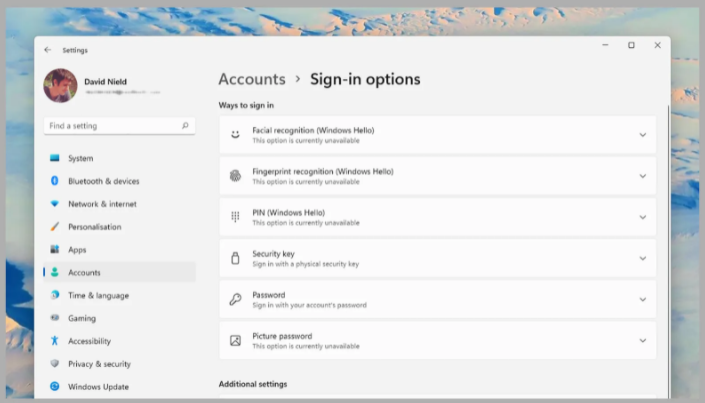Click the Gaming controller icon

[54, 318]
